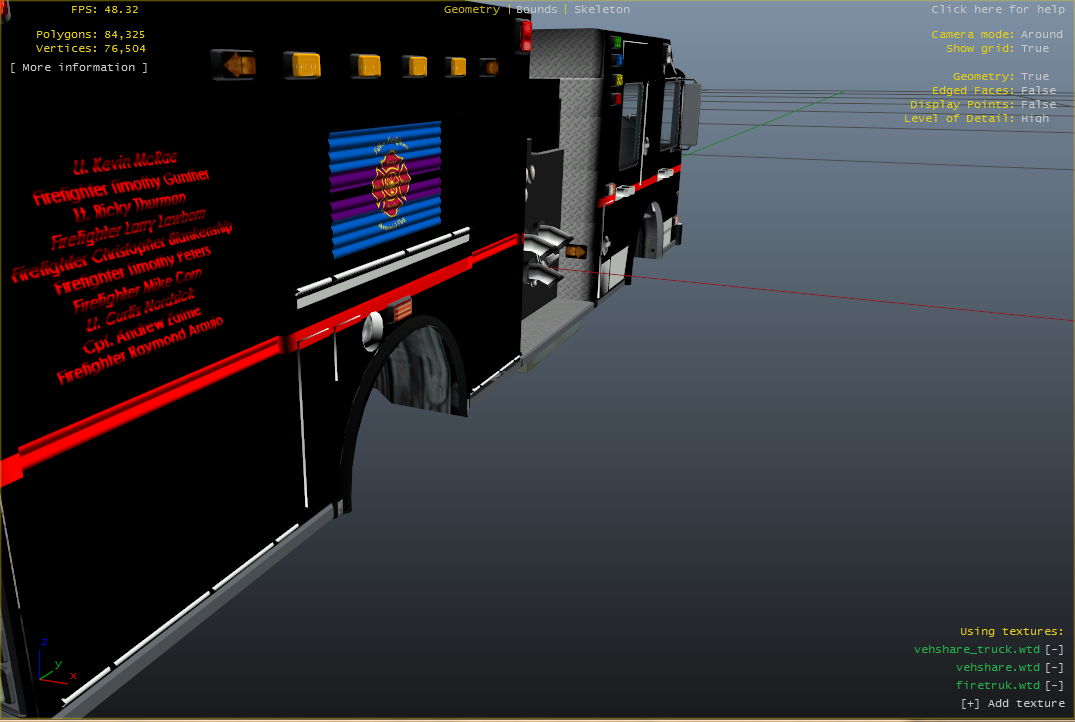Select the vehshare_truck.wtd texture name
The image size is (1075, 722).
click(976, 649)
